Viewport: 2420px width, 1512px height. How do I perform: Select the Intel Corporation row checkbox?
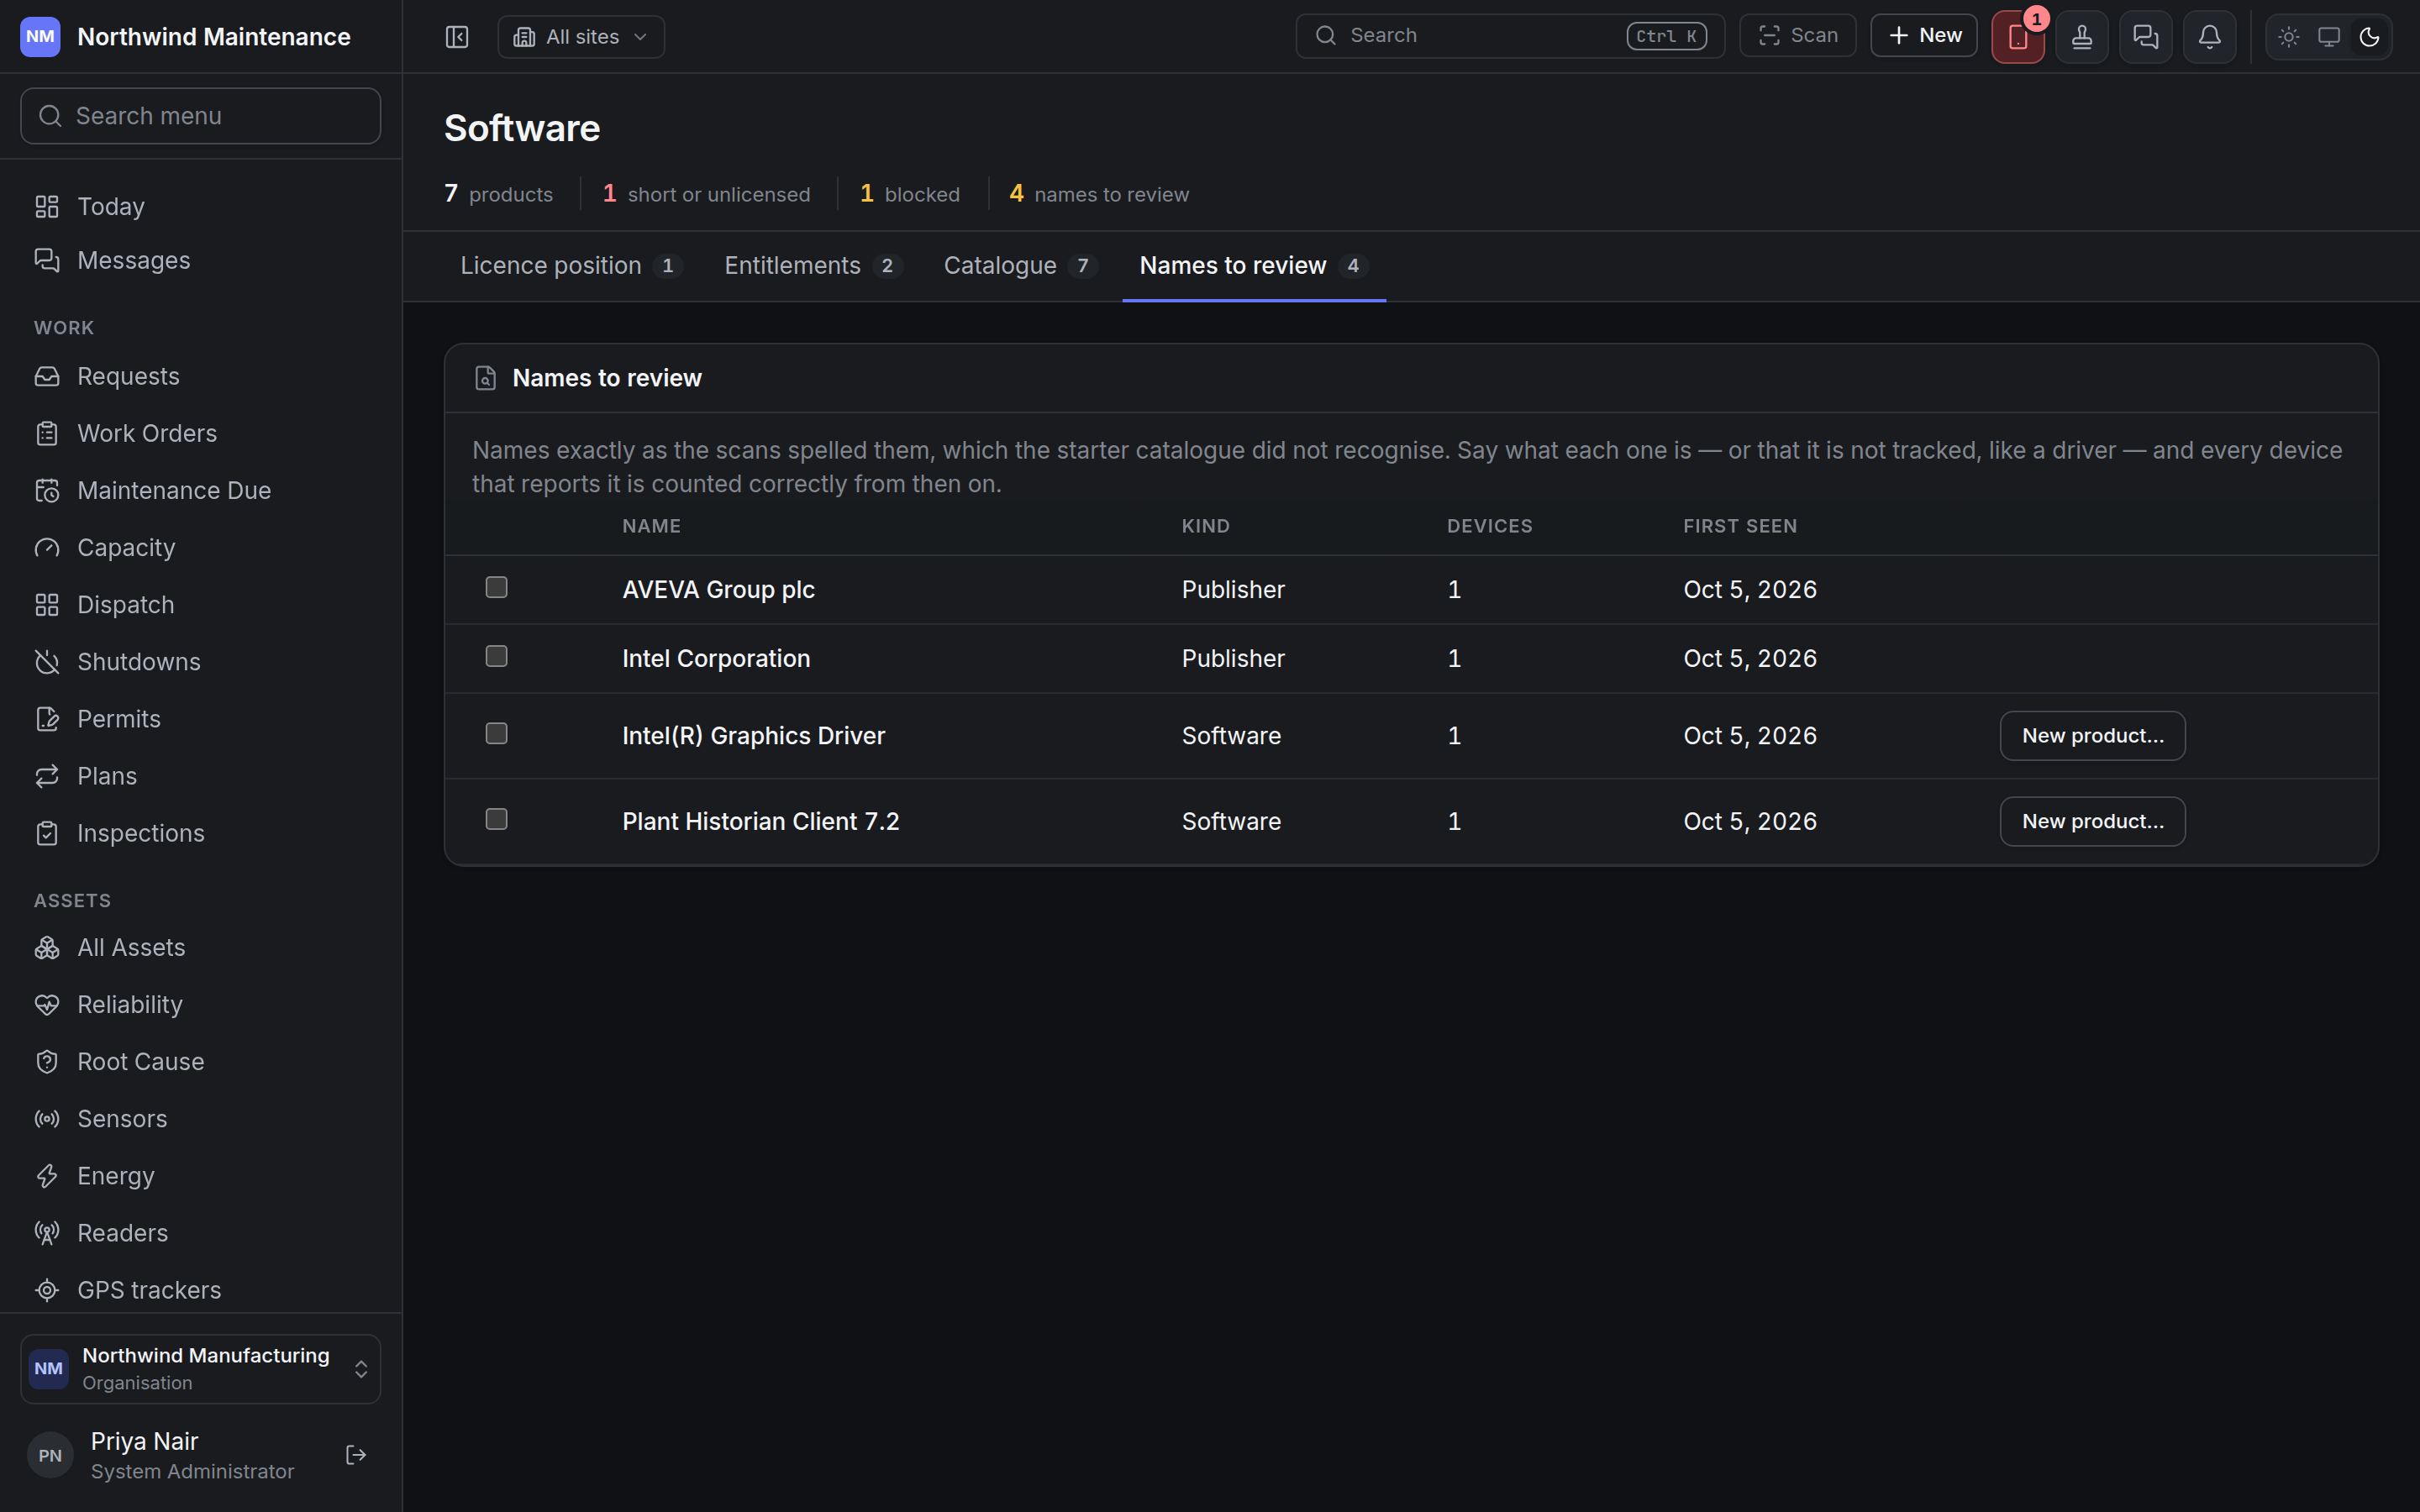[x=496, y=656]
